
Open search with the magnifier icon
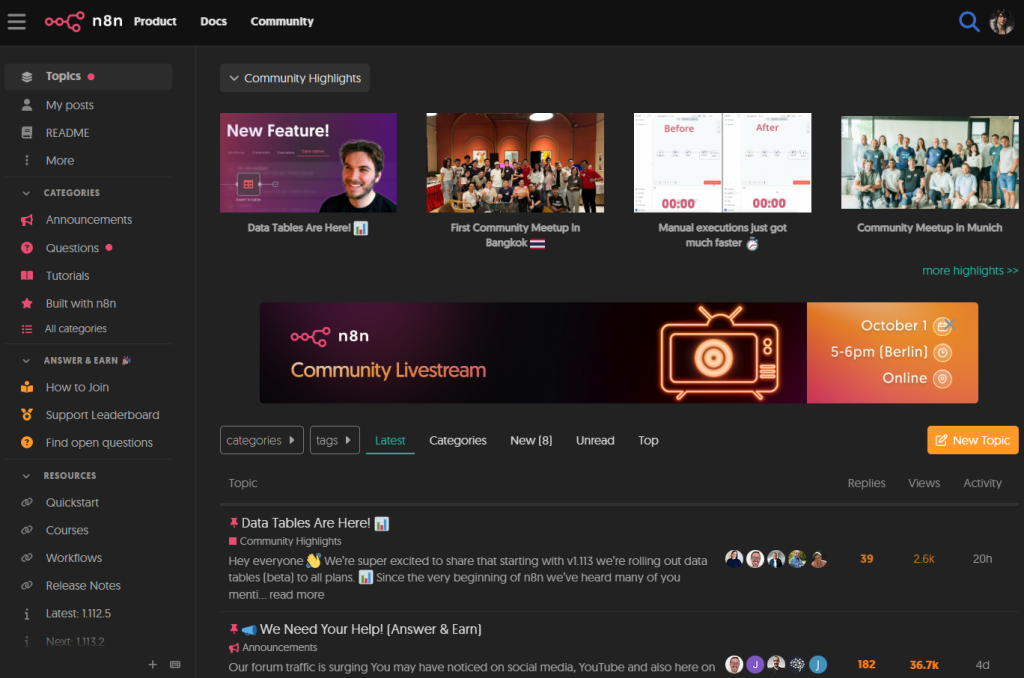click(x=968, y=21)
